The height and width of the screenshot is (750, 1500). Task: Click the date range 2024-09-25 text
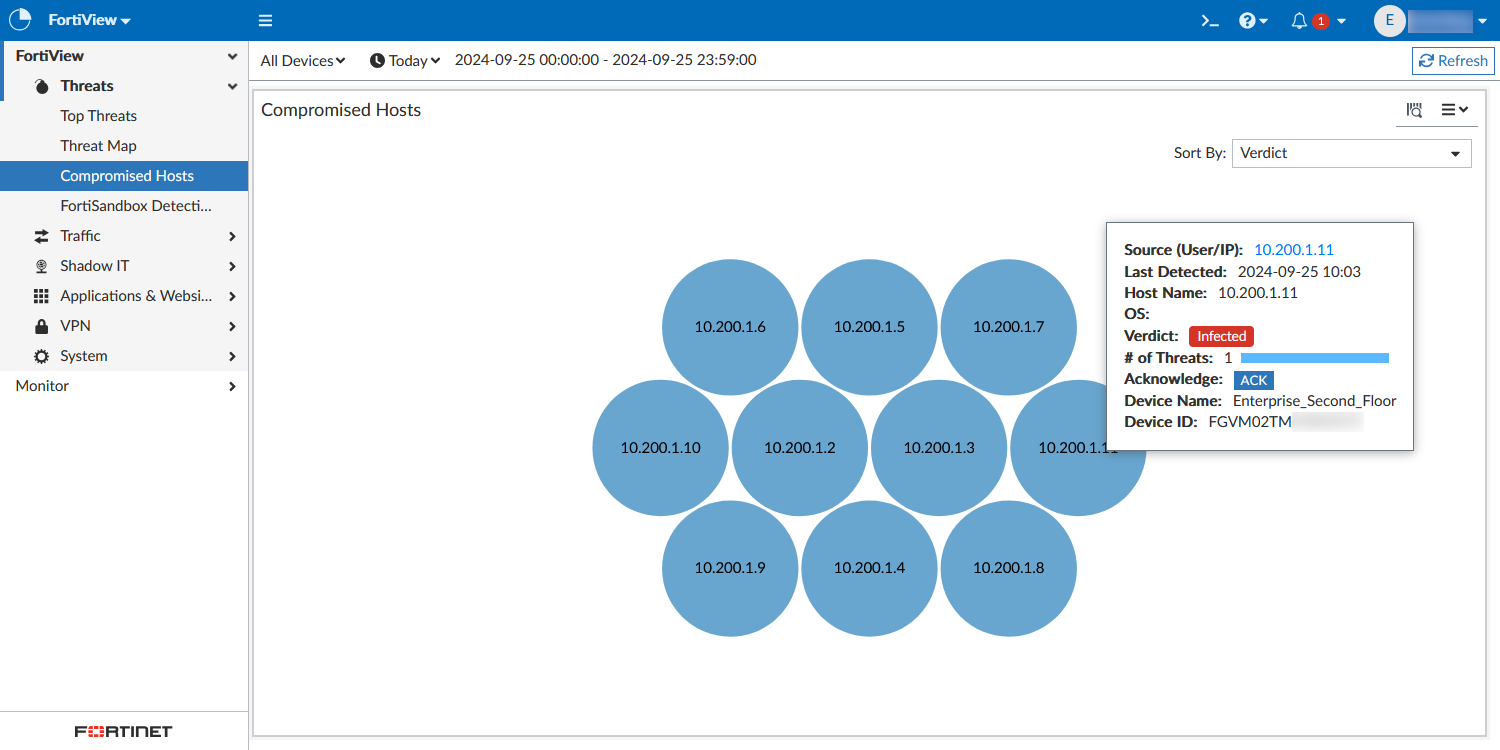tap(605, 60)
